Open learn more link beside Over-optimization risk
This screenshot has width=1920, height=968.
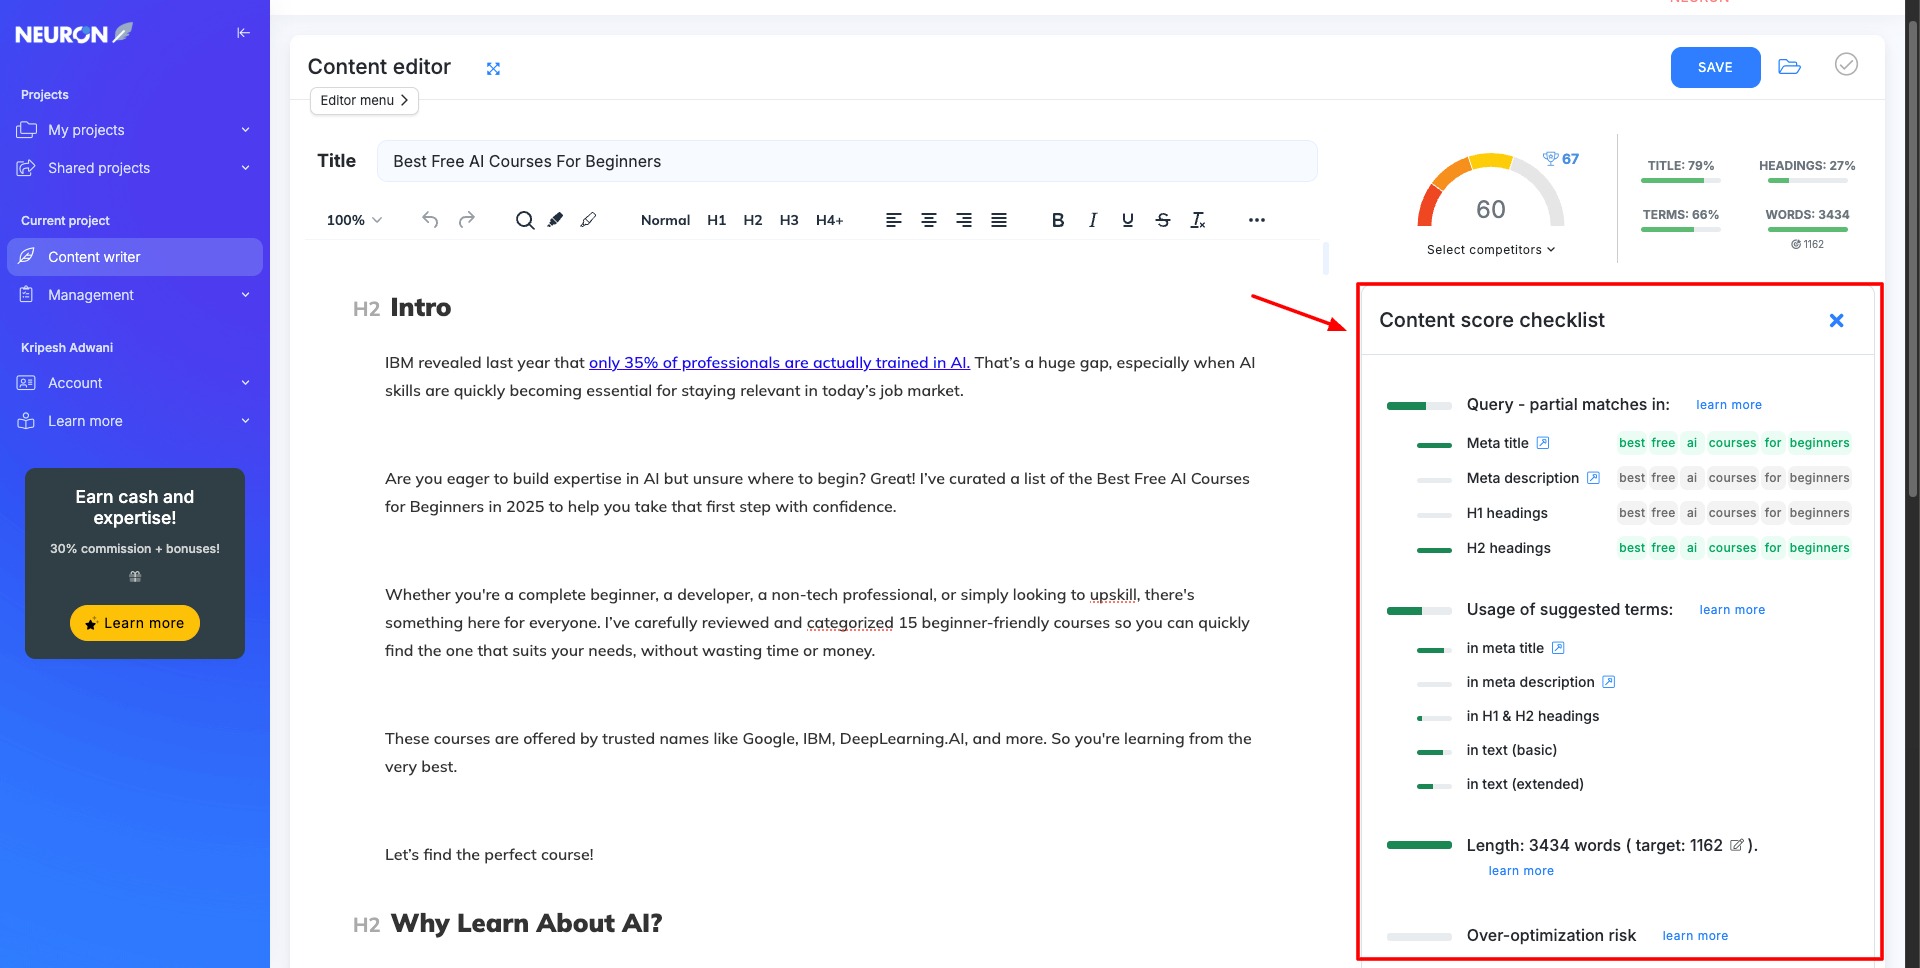click(1695, 936)
